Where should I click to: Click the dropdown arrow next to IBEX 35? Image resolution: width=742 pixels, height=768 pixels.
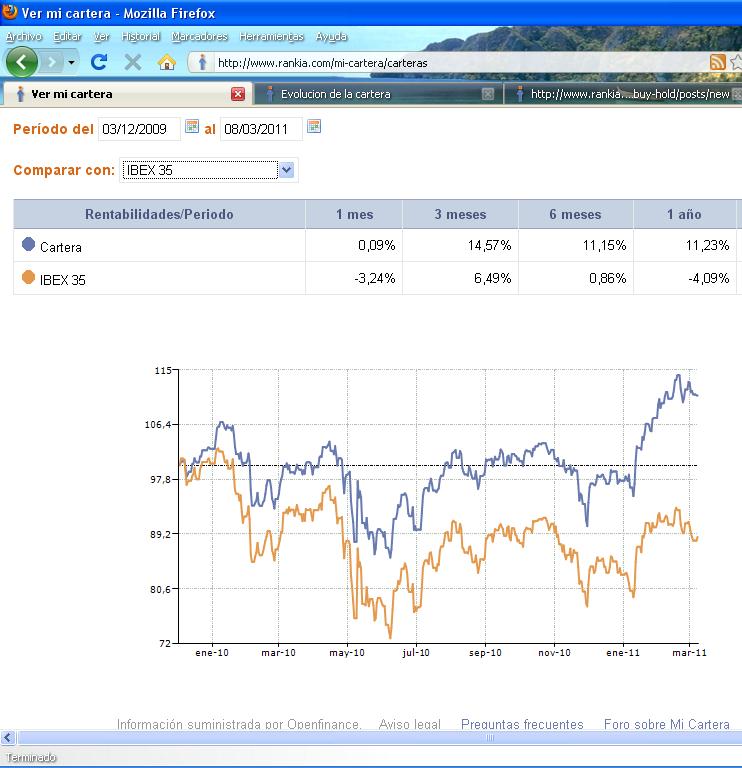tap(287, 170)
